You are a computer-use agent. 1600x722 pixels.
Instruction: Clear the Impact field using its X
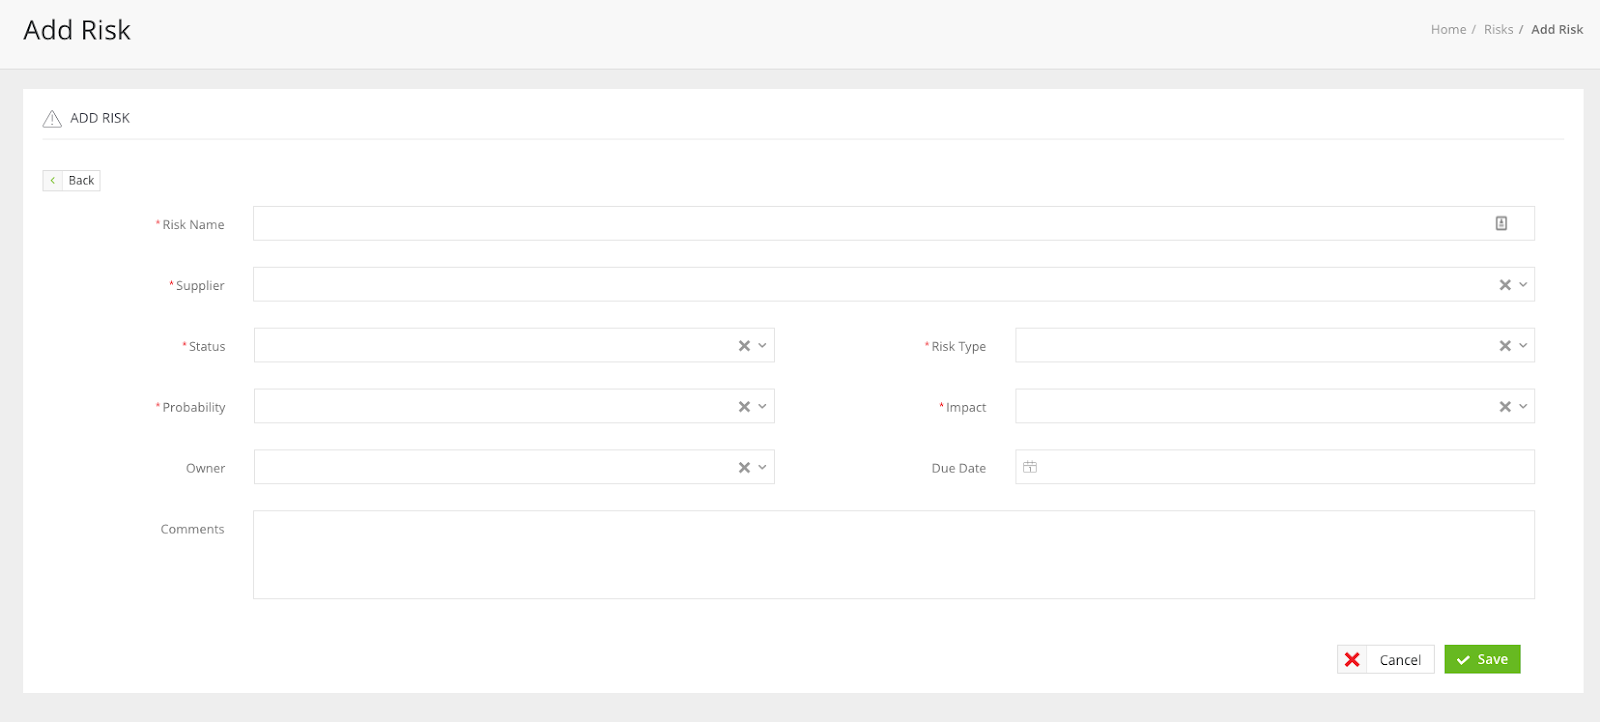point(1505,407)
